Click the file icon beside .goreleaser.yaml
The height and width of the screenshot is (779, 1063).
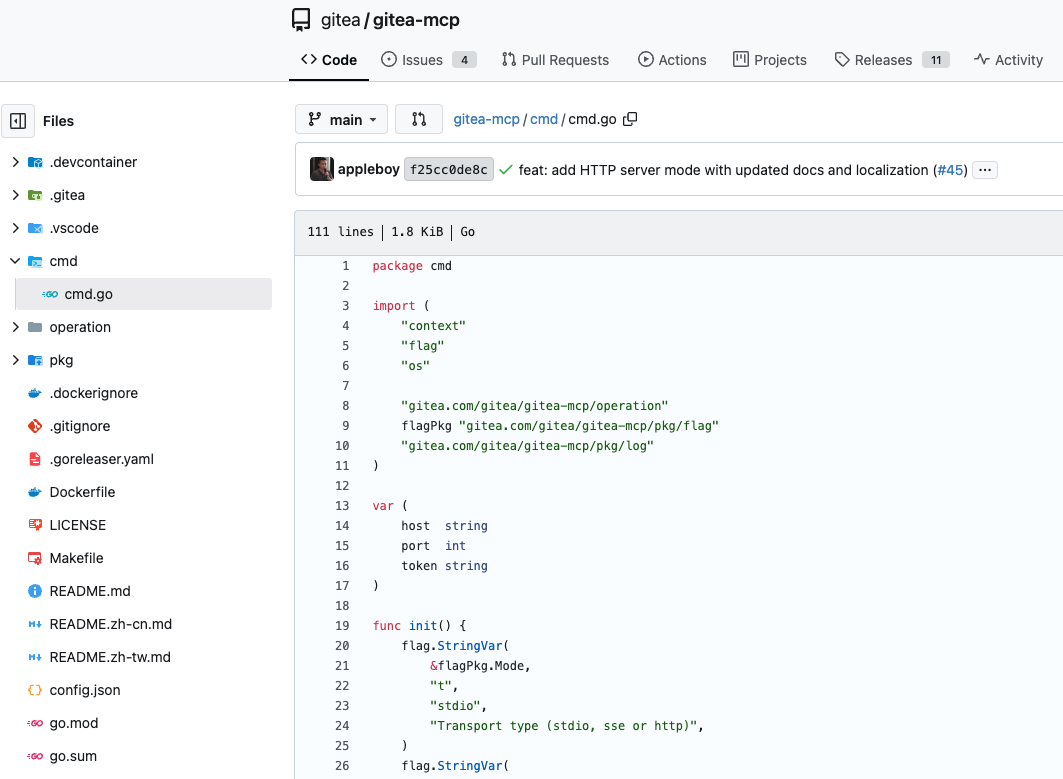(x=35, y=459)
